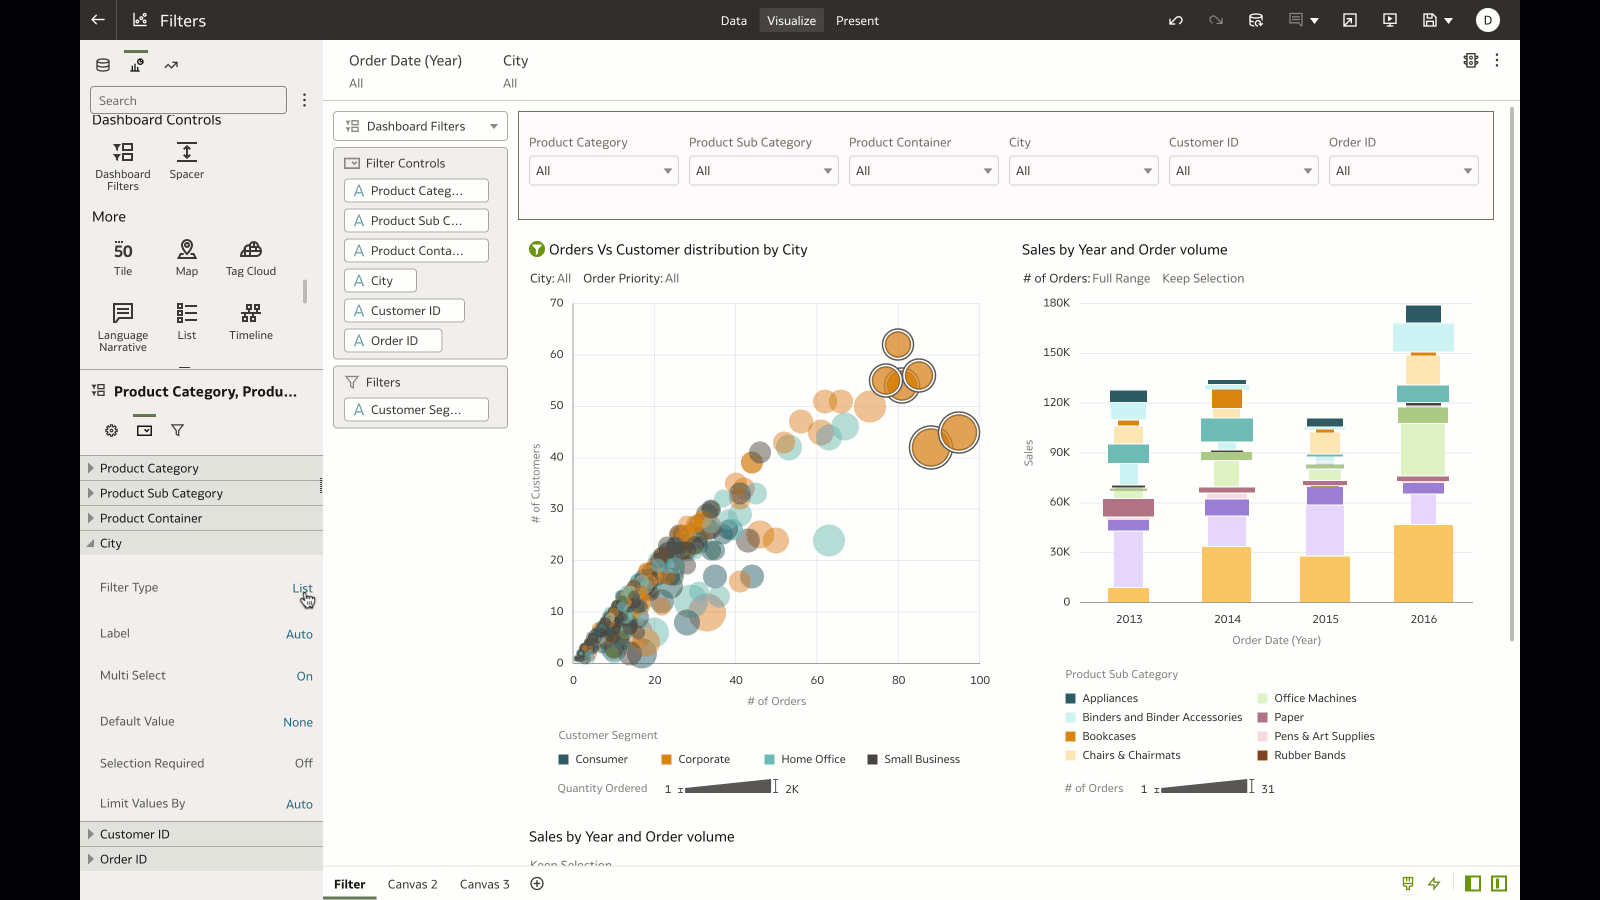Open the Product Category filter dropdown

pyautogui.click(x=603, y=170)
